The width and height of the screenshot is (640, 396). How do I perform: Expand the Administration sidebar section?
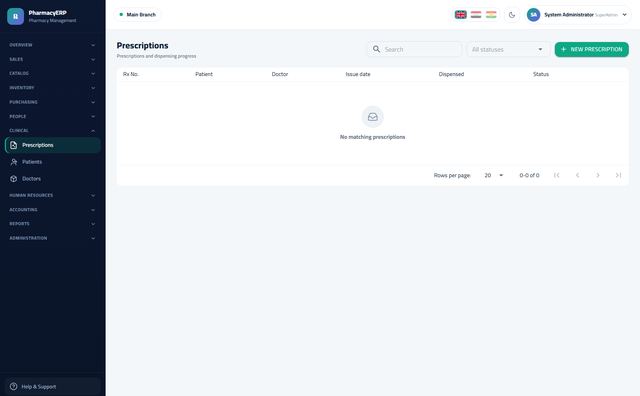(x=52, y=238)
